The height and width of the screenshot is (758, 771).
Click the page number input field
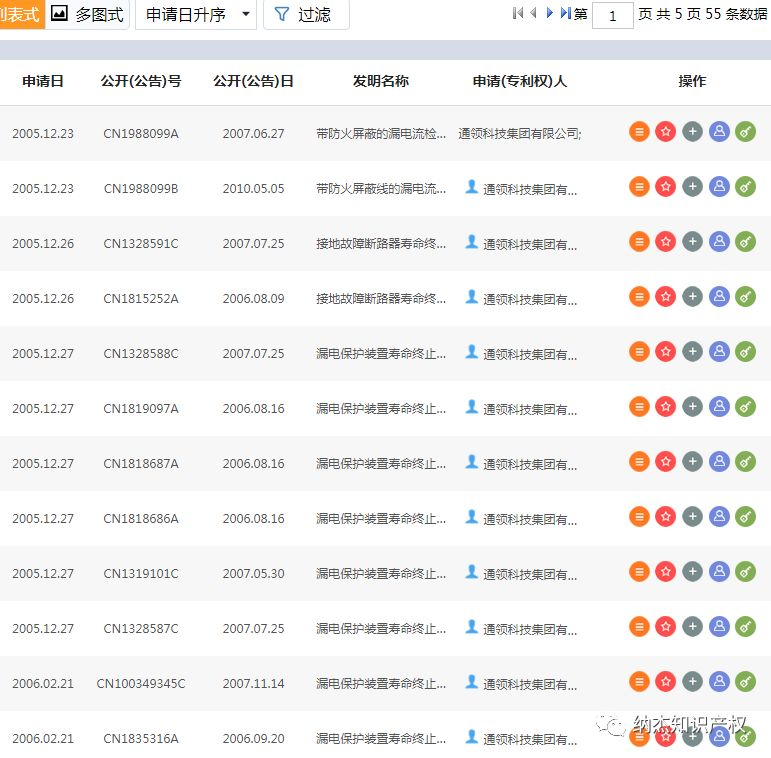coord(613,16)
